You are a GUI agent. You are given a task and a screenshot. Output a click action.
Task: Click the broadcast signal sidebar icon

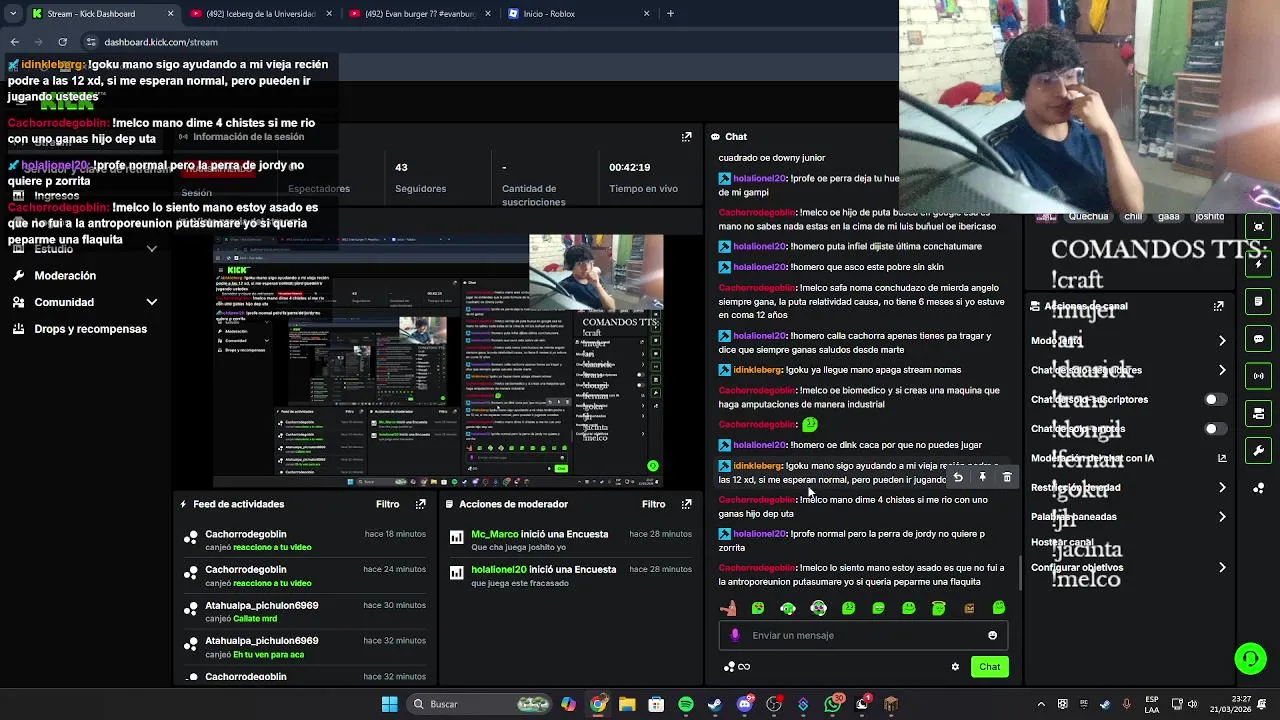1259,376
